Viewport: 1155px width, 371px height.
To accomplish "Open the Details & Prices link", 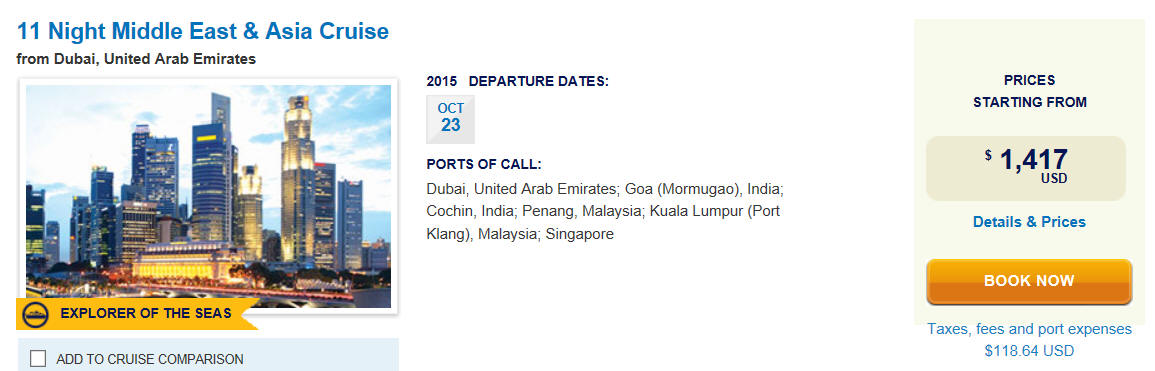I will coord(1029,222).
